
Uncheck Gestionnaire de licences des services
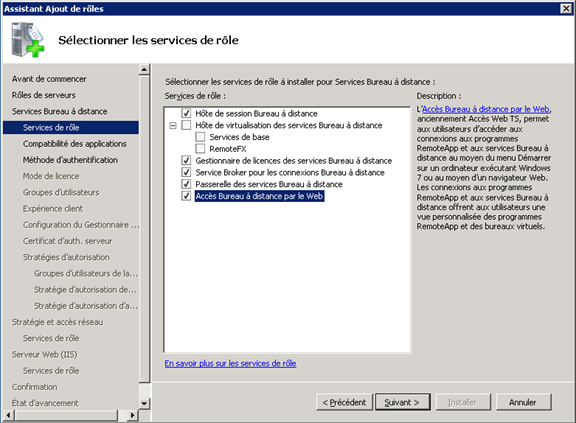[186, 160]
